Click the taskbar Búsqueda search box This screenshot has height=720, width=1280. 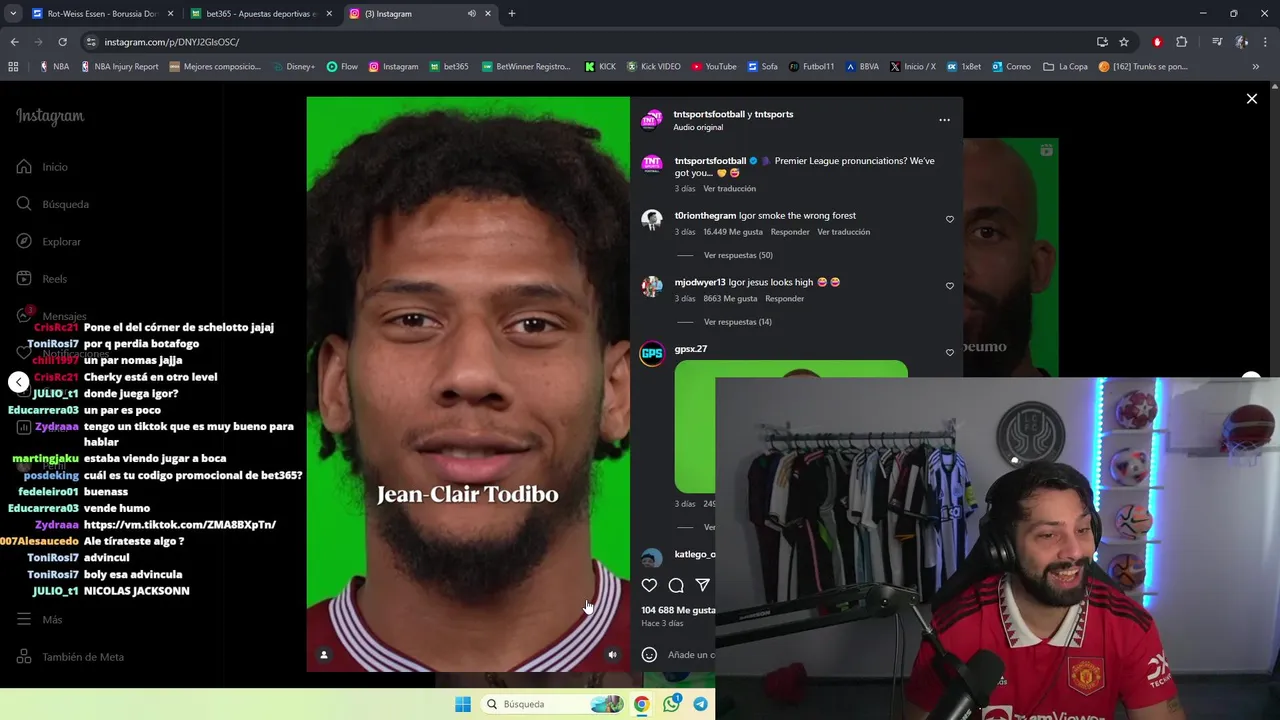click(553, 704)
